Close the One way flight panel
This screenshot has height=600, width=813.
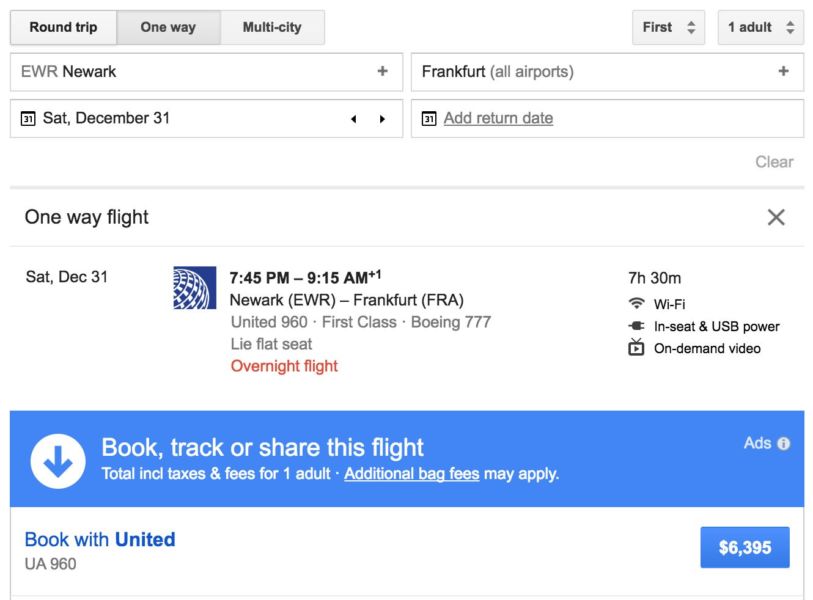coord(776,217)
